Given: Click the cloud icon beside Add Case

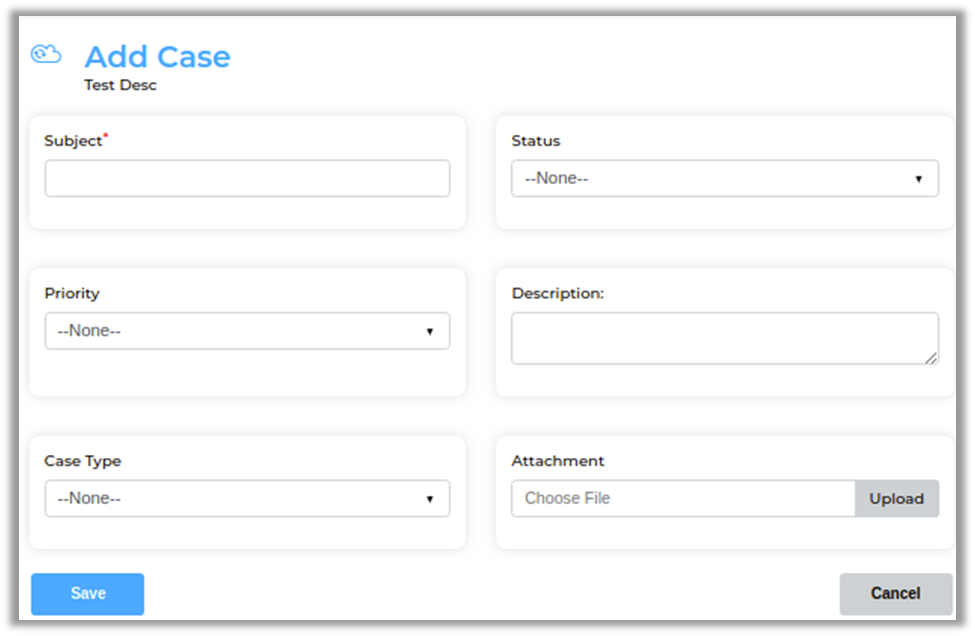Looking at the screenshot, I should pos(46,54).
